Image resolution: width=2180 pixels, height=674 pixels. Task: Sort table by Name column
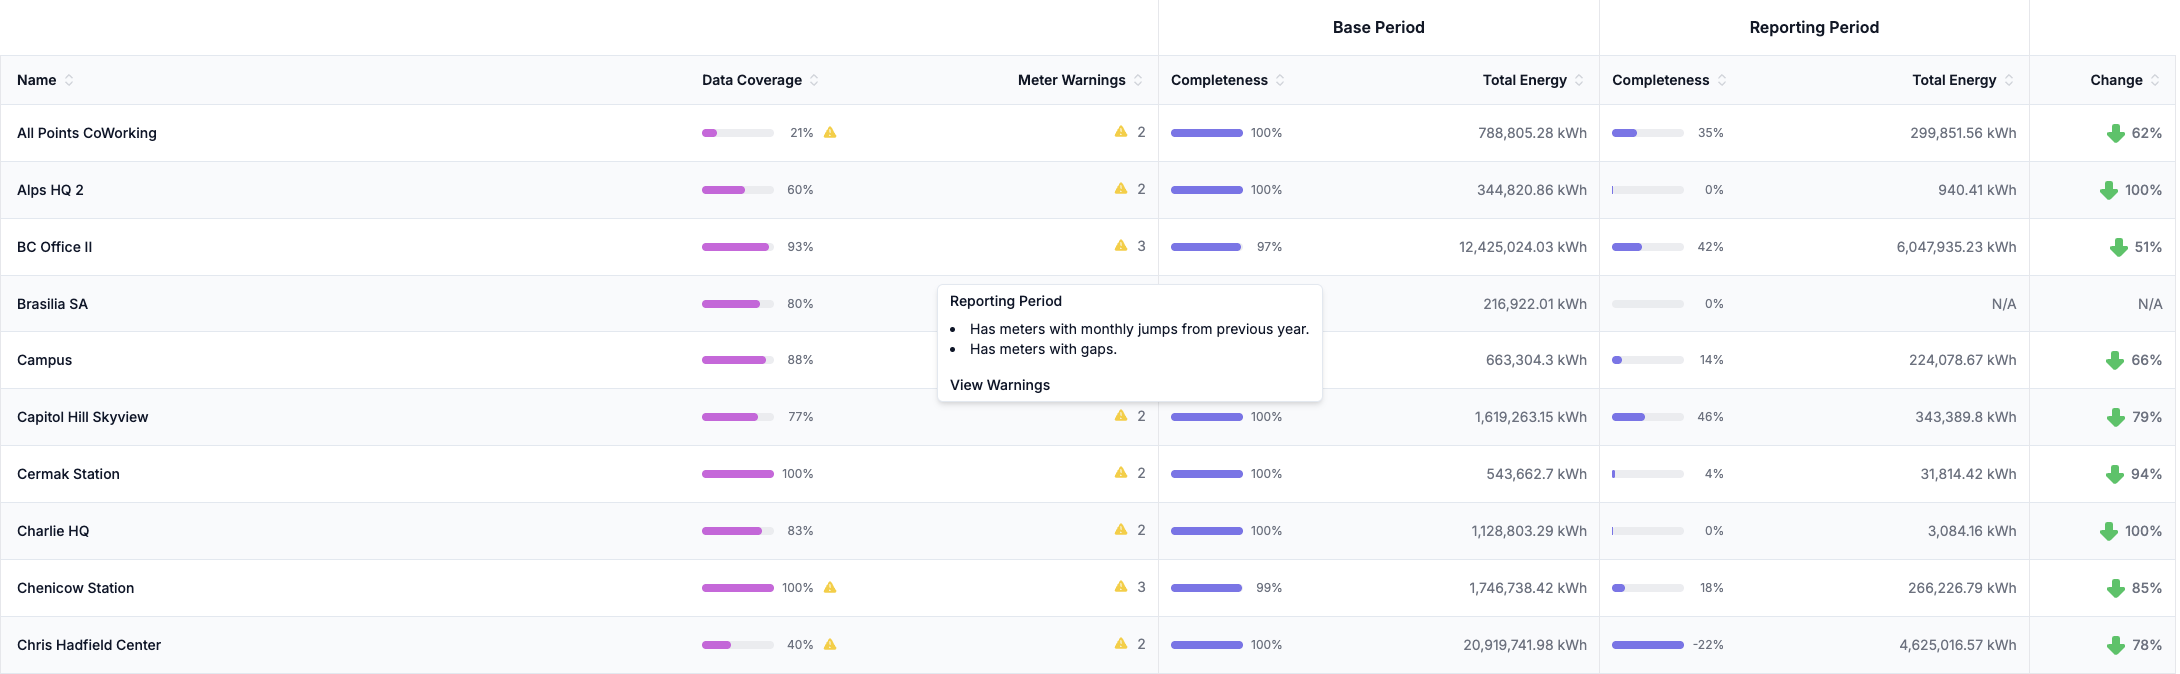point(69,80)
